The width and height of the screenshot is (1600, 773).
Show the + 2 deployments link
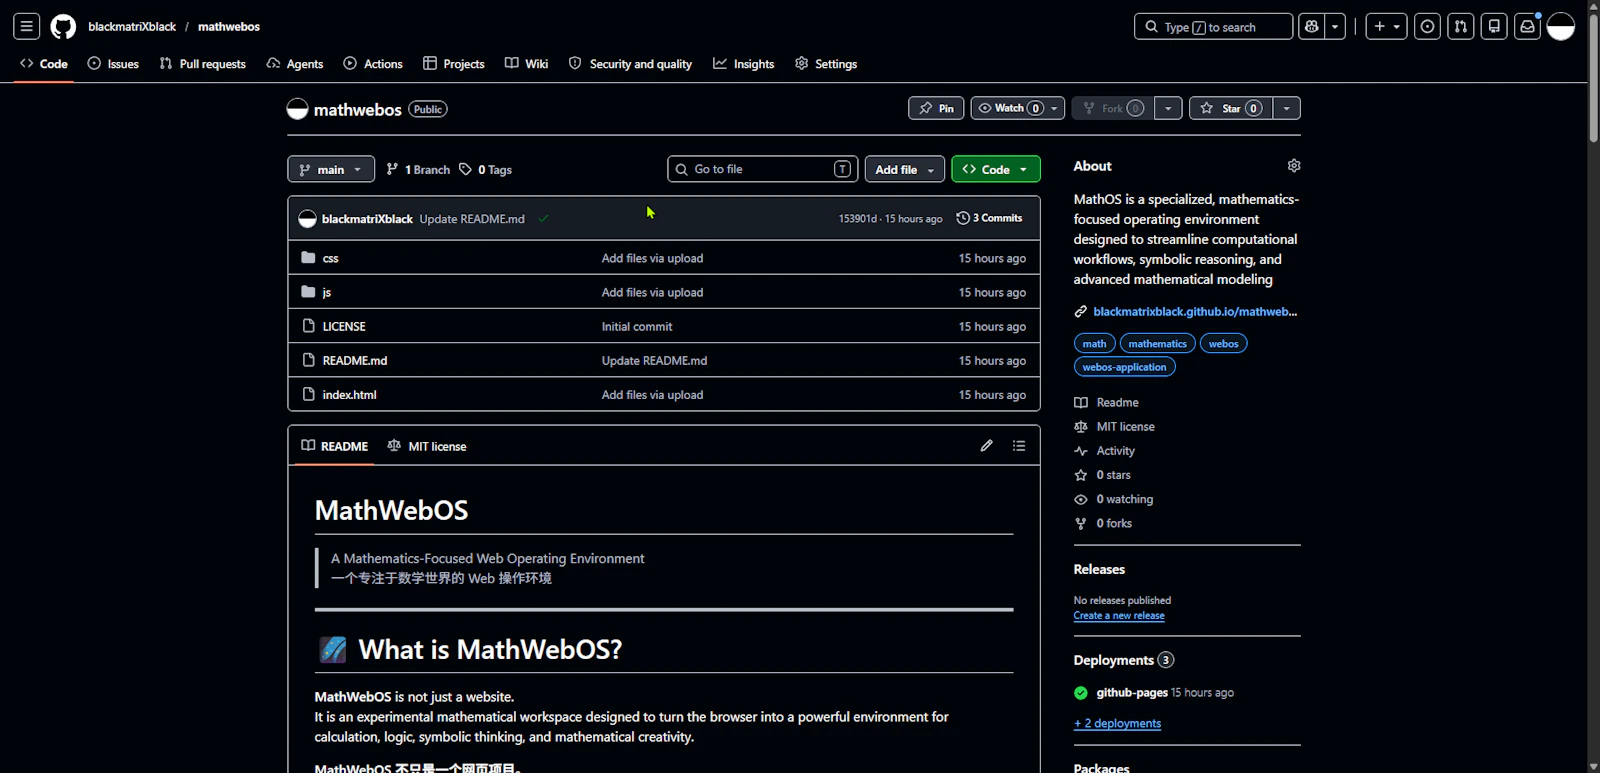pyautogui.click(x=1118, y=724)
